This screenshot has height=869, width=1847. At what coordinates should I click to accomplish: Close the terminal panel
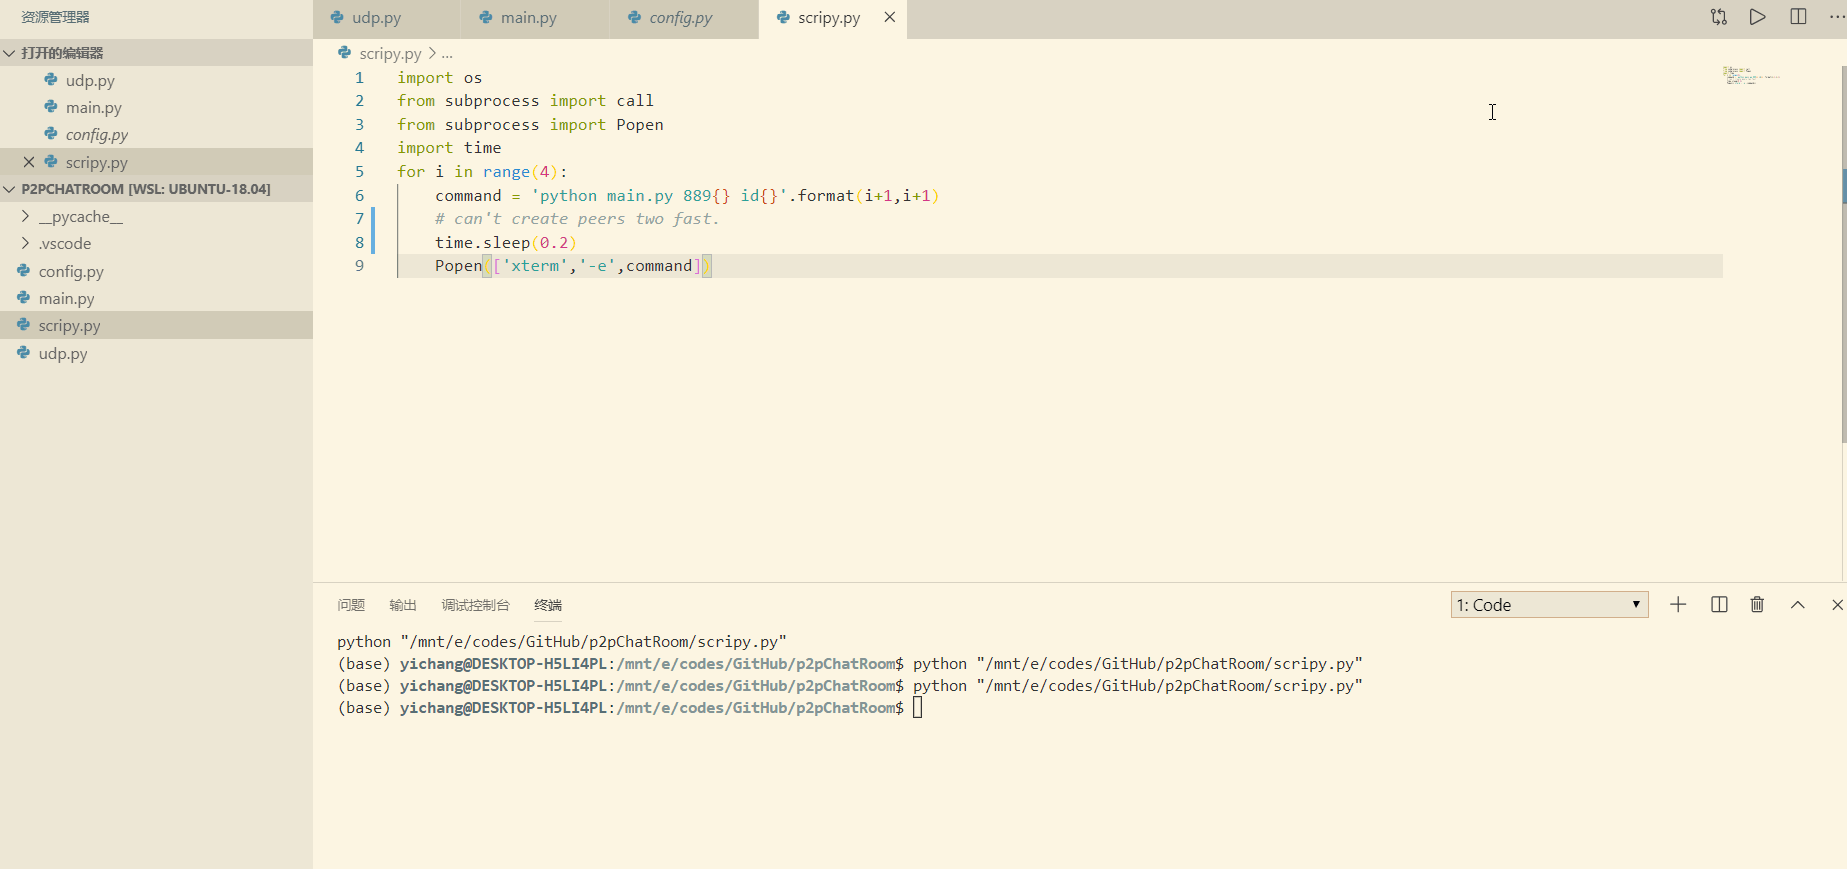point(1836,605)
